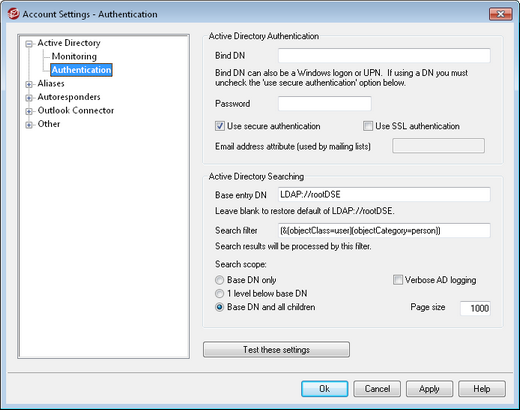Expand the Other tree node
Screen dimensions: 520x410
pos(29,125)
